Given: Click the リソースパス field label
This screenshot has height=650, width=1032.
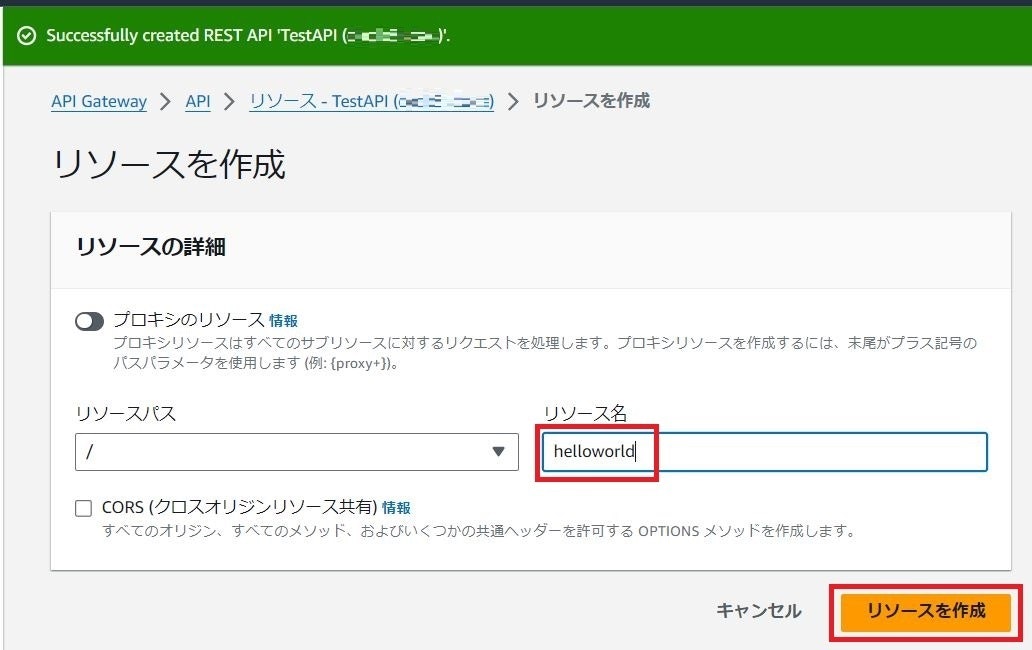Looking at the screenshot, I should pos(126,414).
